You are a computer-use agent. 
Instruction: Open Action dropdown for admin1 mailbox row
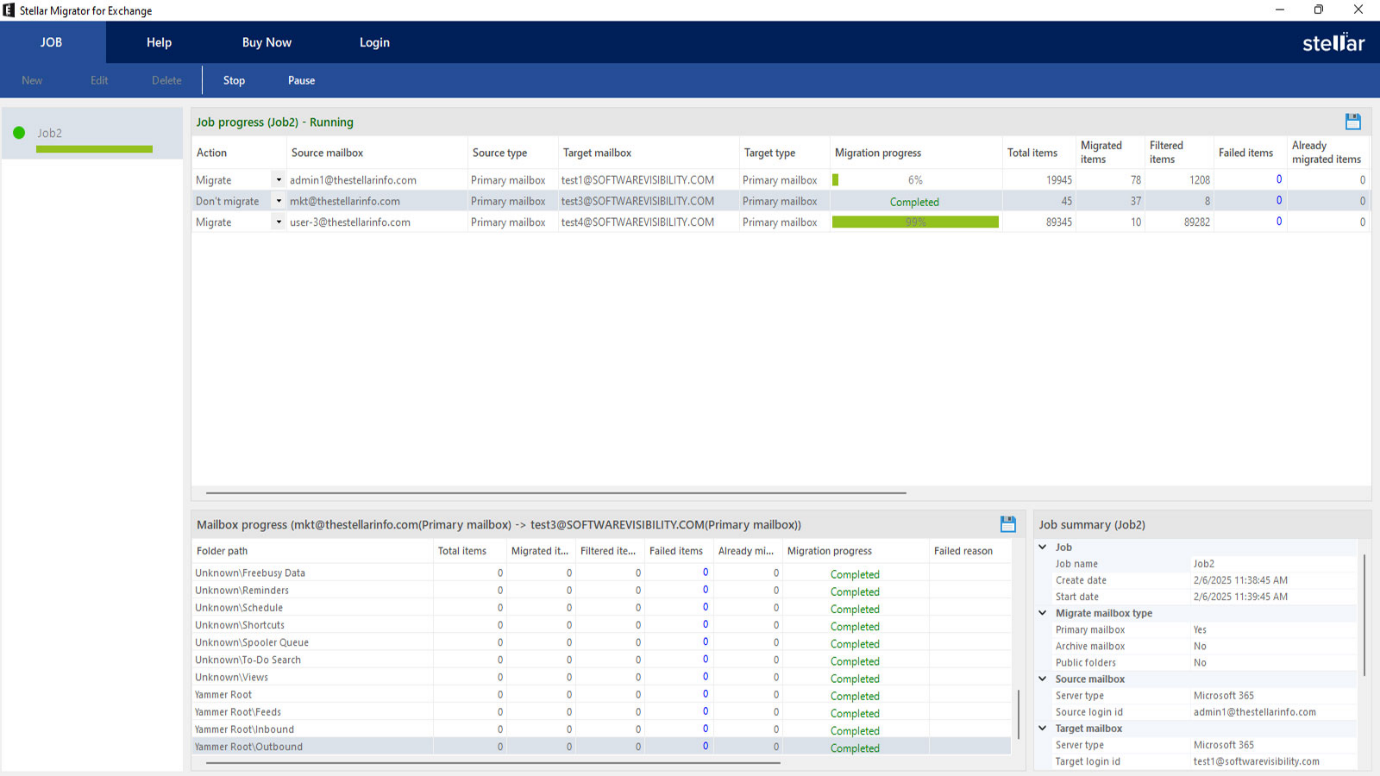(278, 180)
